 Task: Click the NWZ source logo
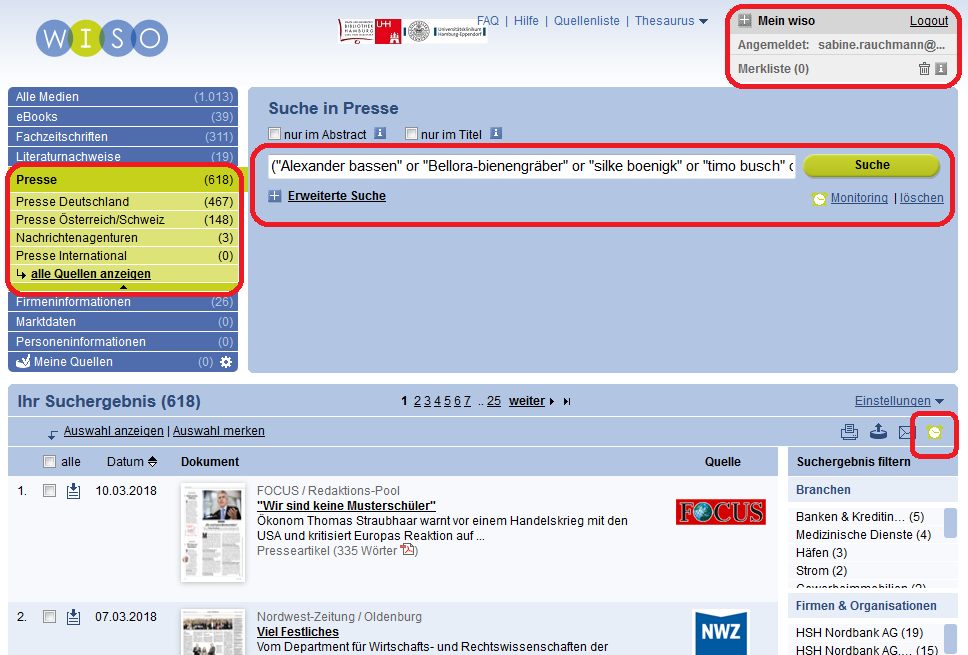coord(721,633)
